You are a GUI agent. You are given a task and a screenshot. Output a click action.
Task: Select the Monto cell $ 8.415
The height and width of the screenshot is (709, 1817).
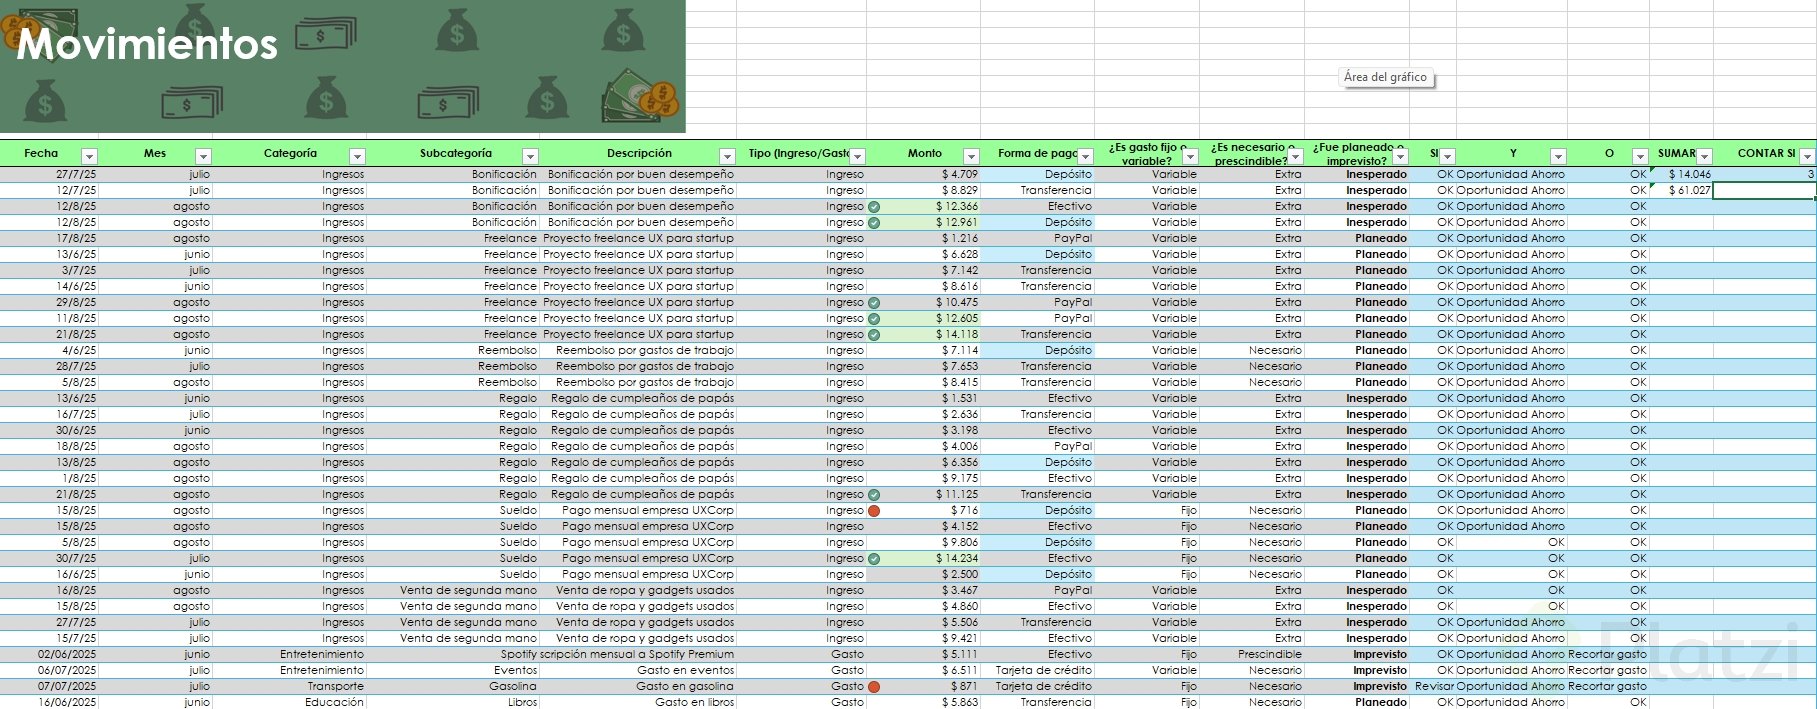tap(923, 382)
